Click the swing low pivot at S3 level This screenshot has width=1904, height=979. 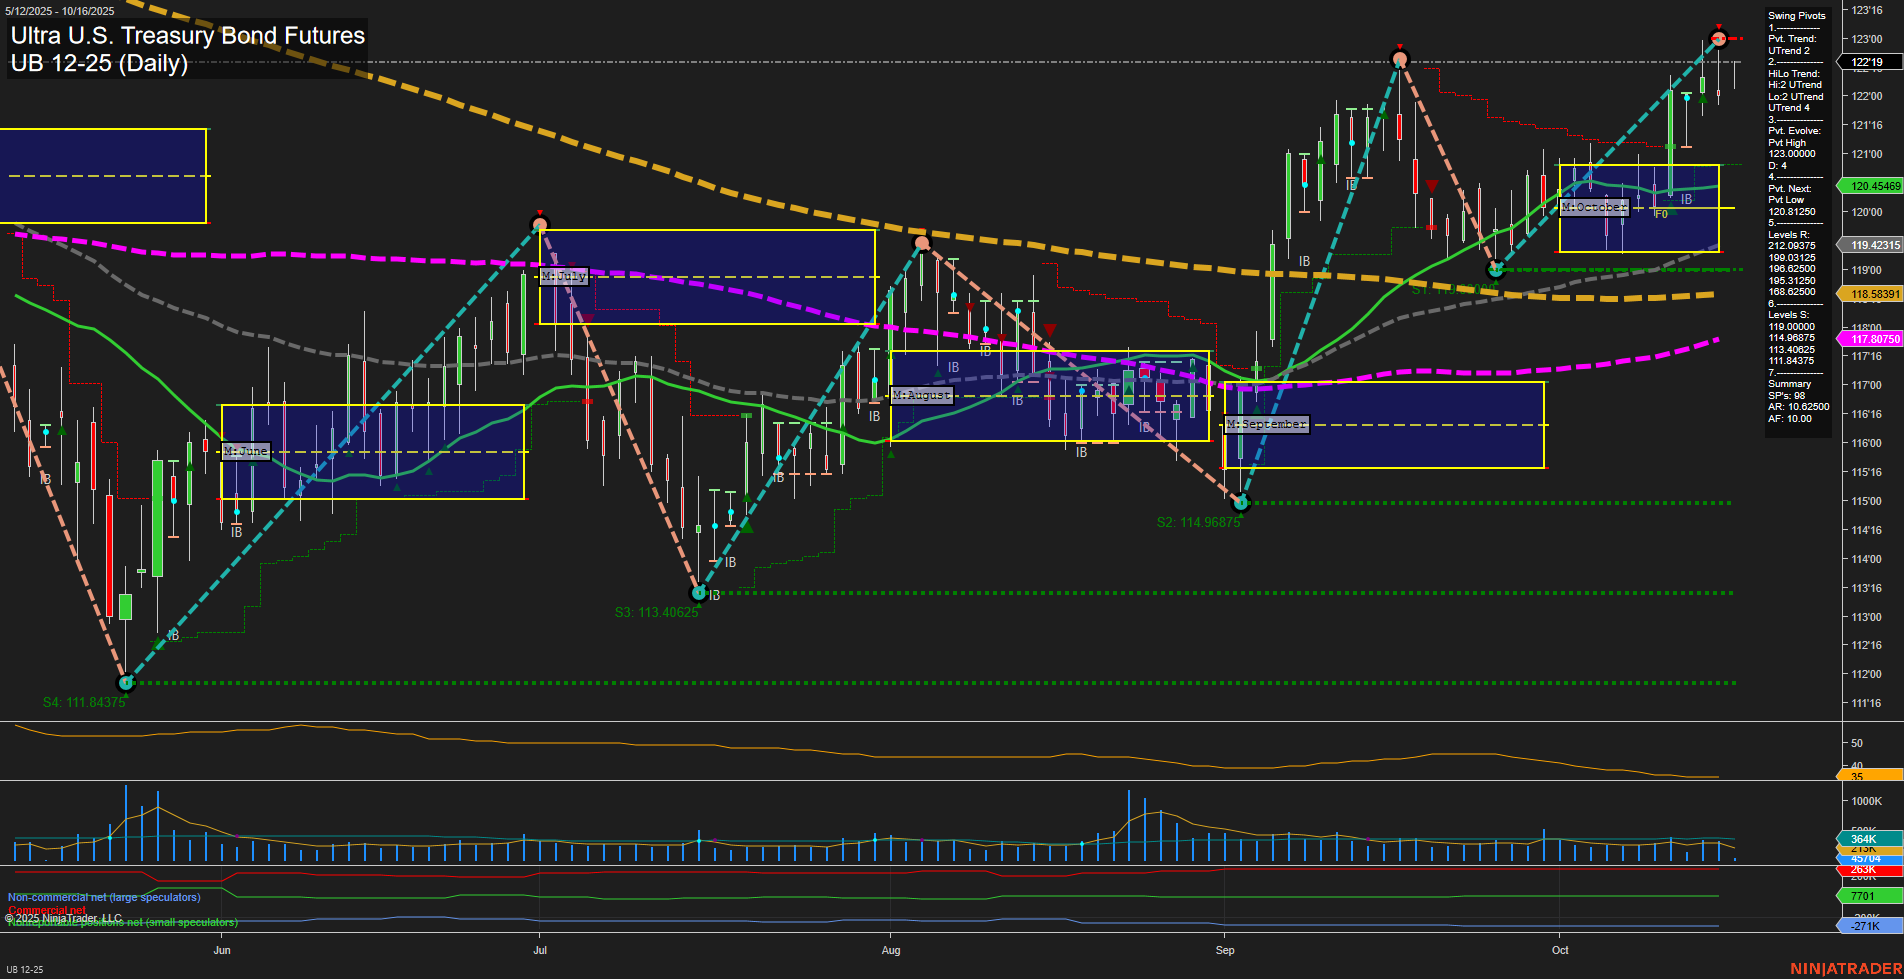(699, 593)
